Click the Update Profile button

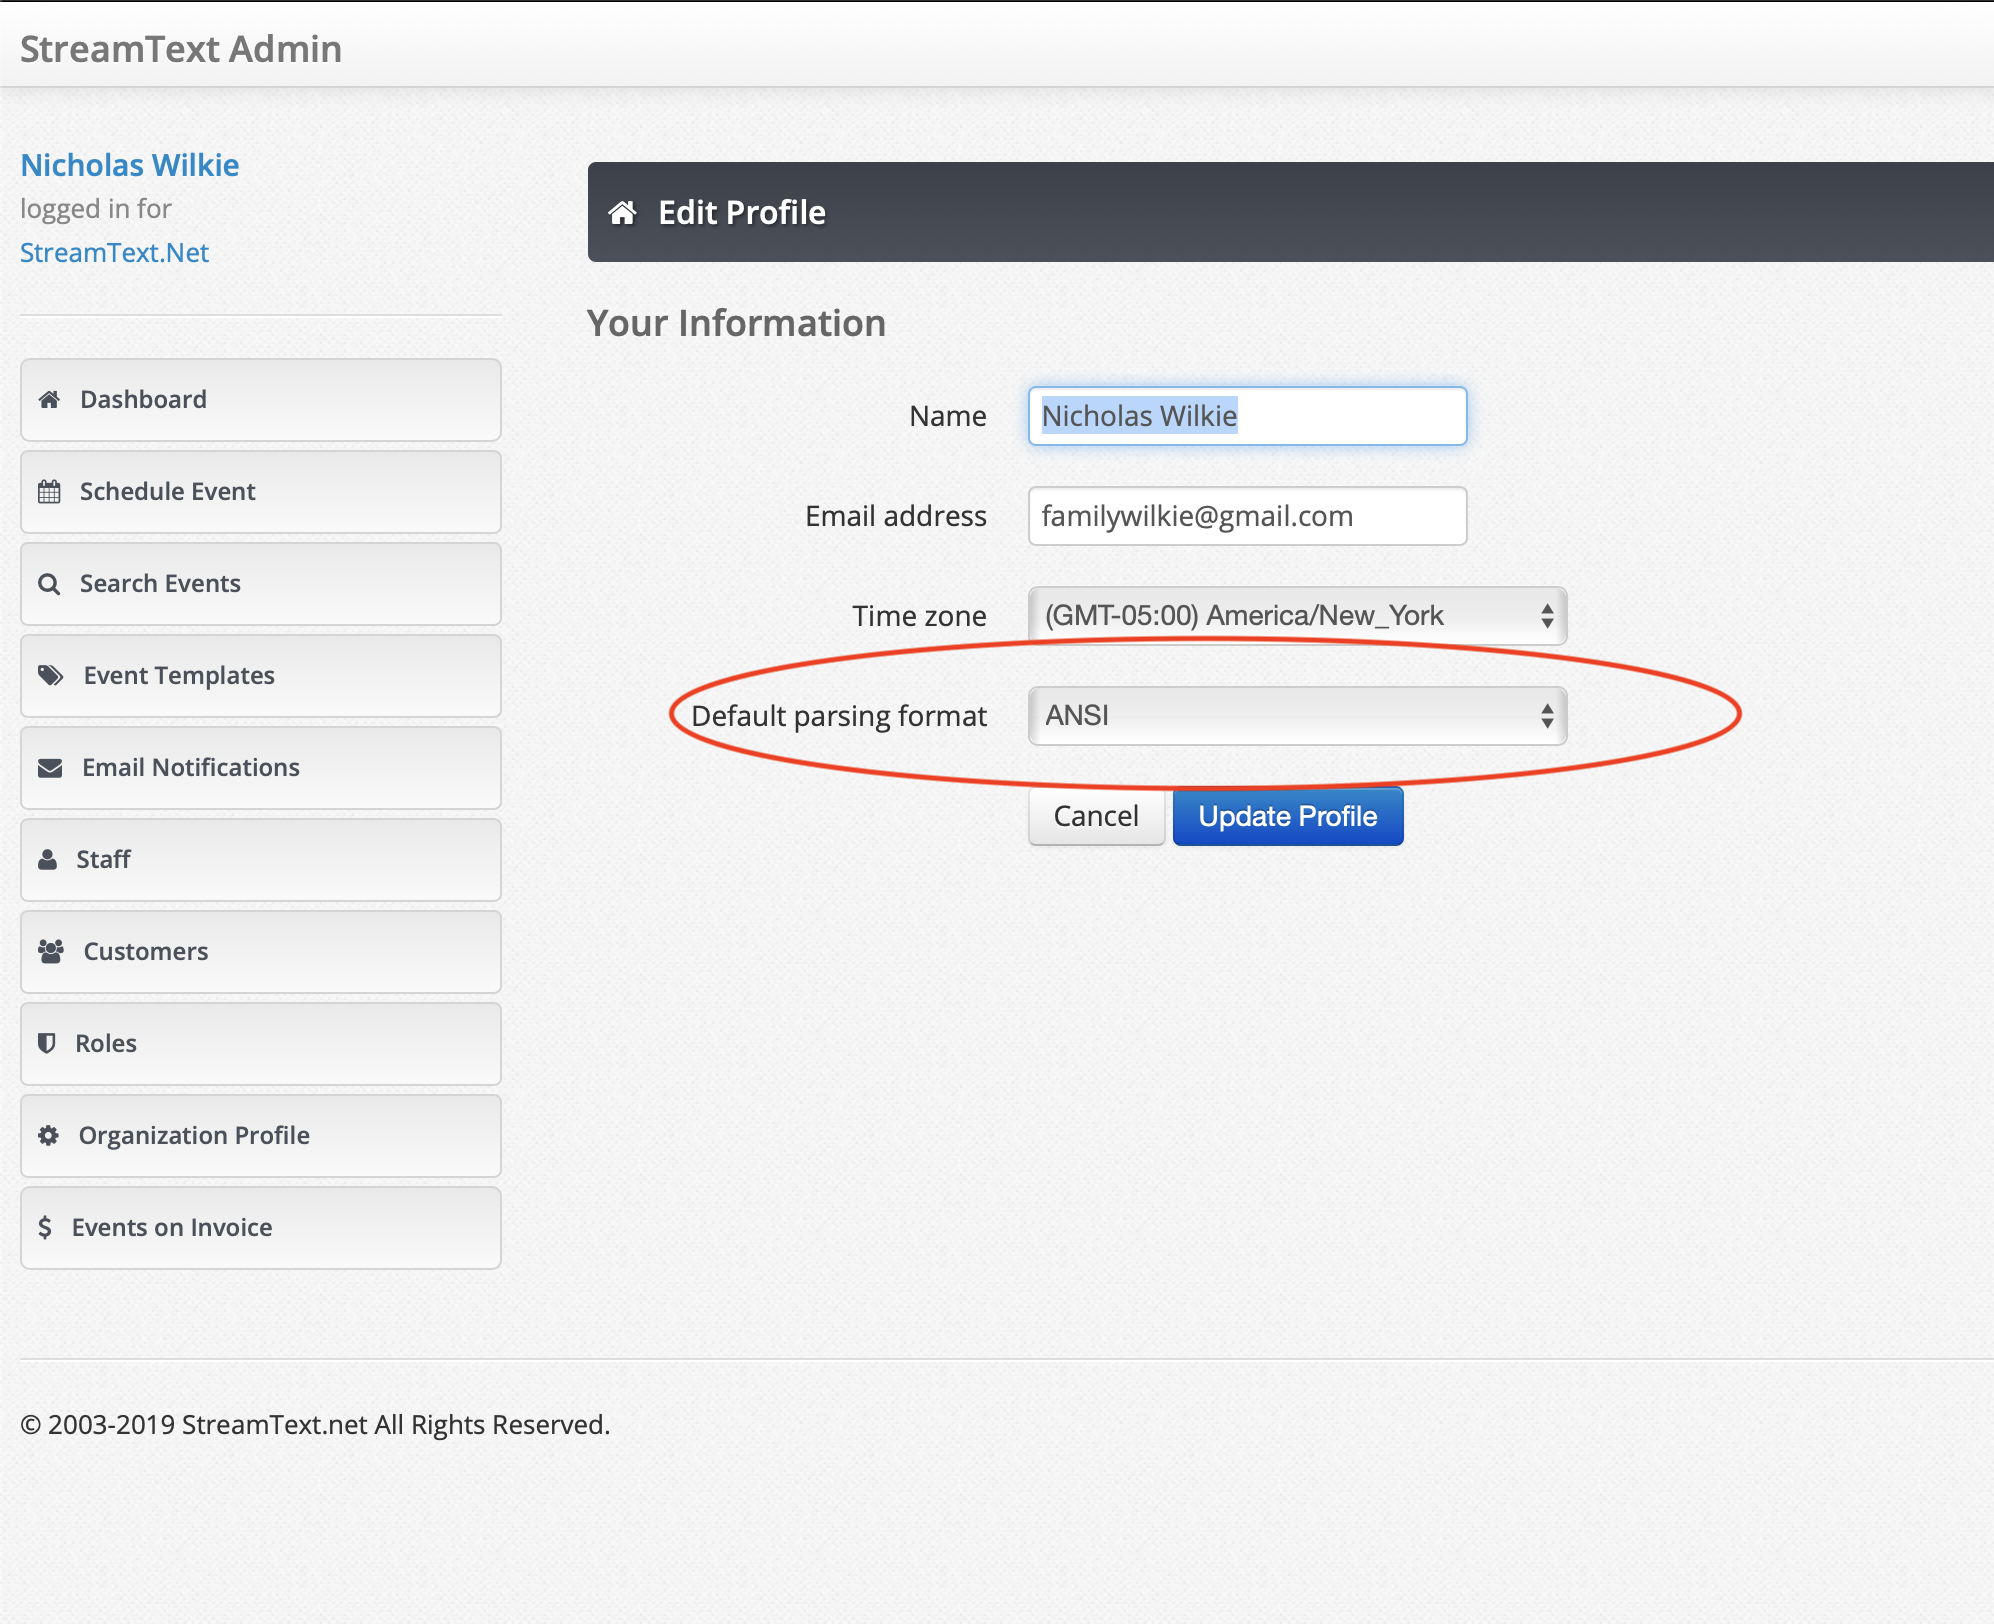click(x=1288, y=816)
